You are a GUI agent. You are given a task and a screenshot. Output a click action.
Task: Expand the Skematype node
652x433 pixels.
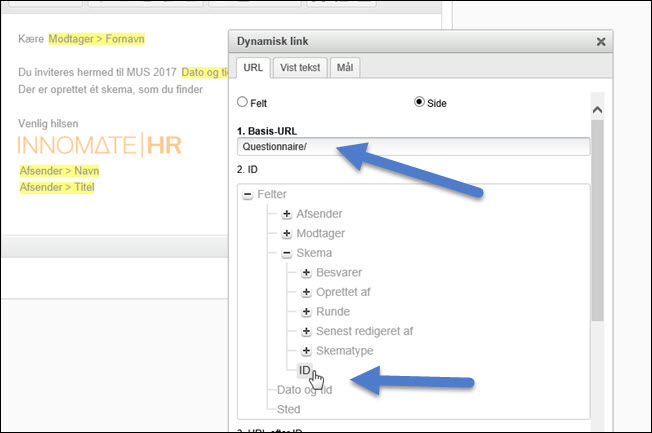pyautogui.click(x=306, y=350)
